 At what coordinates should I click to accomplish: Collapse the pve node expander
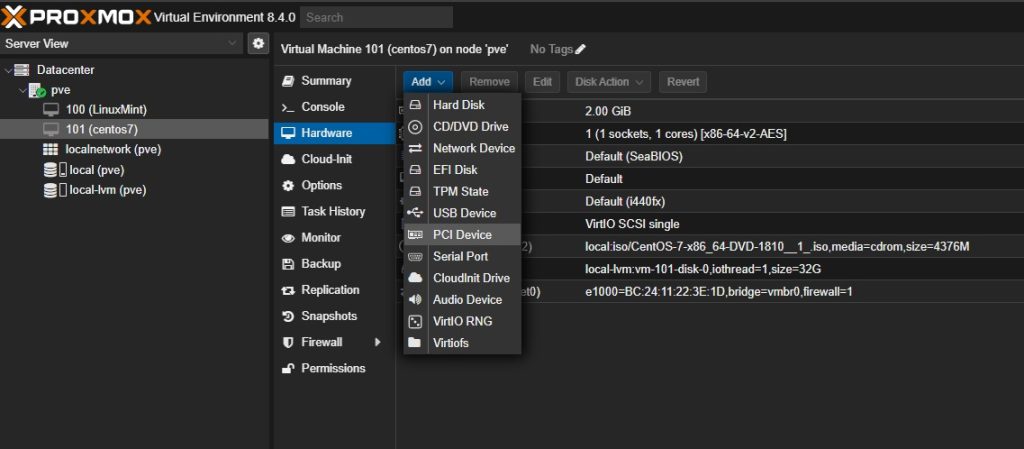click(x=23, y=90)
